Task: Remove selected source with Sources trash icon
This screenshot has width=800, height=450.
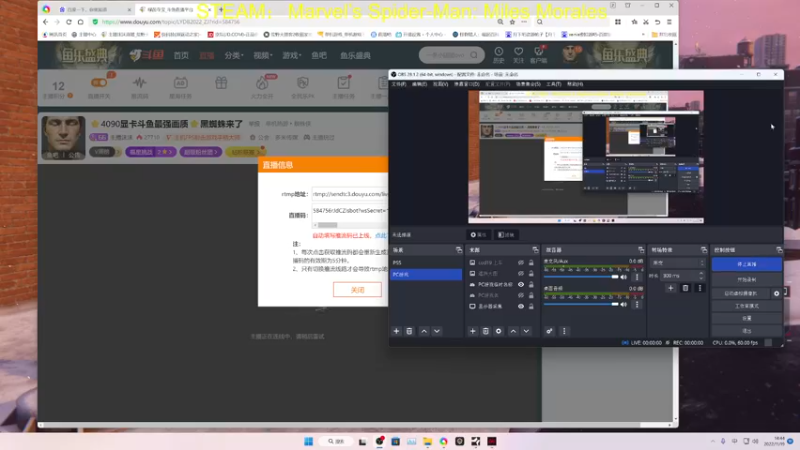Action: [485, 331]
